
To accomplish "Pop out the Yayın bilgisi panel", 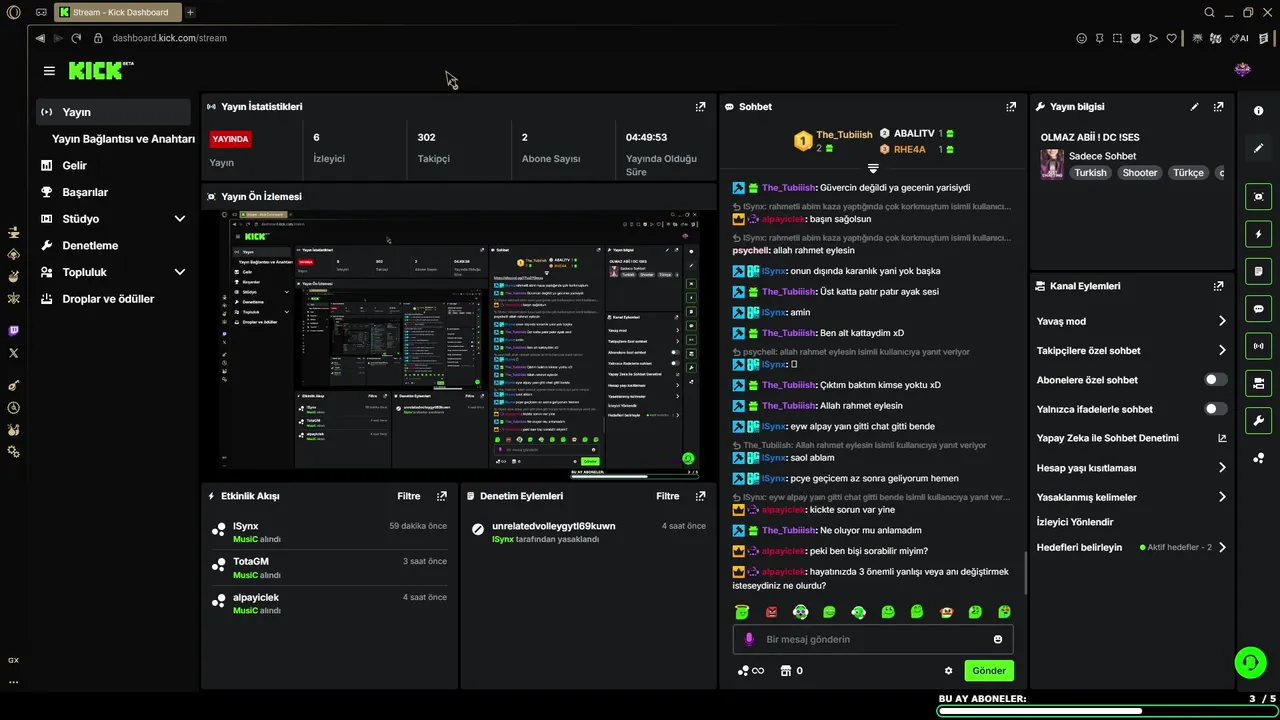I will (1218, 107).
